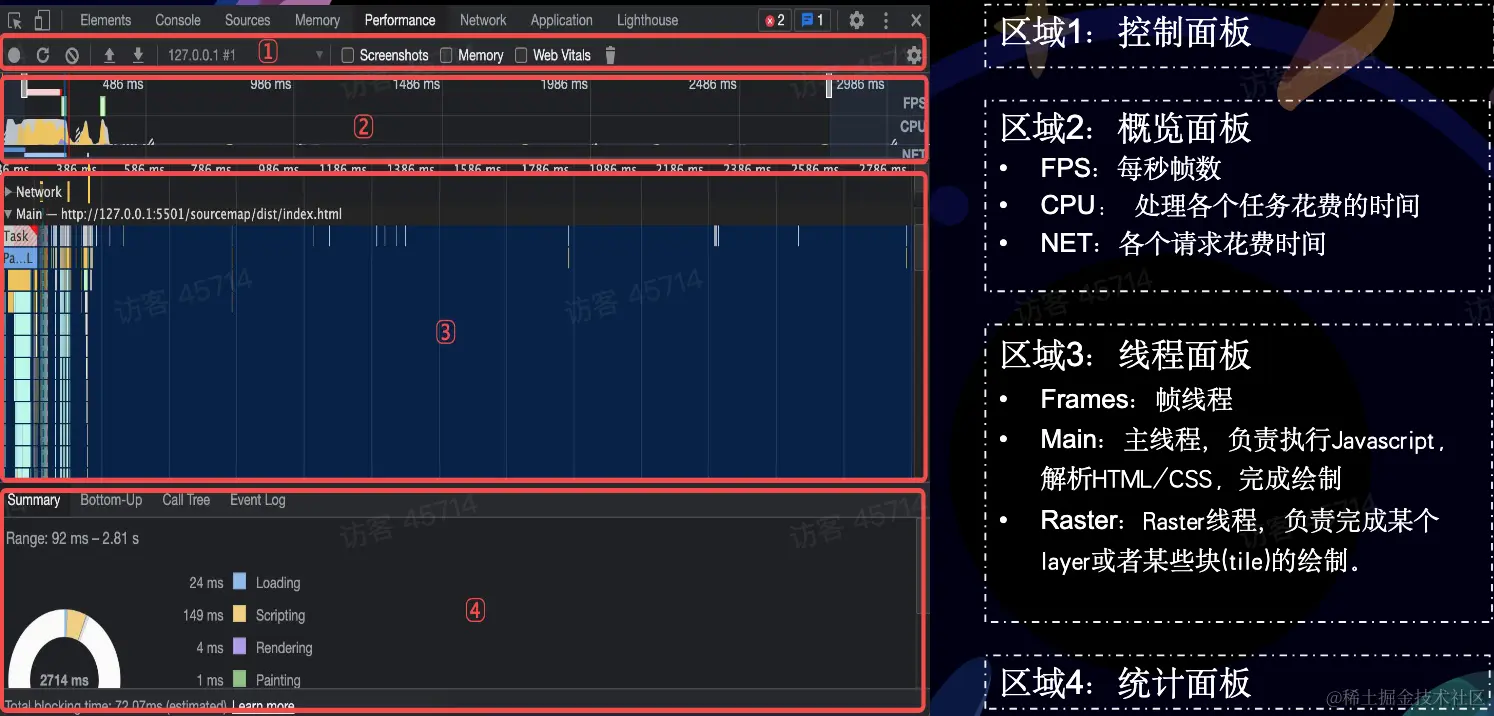Open the Call Tree tab
1494x716 pixels.
pos(186,500)
